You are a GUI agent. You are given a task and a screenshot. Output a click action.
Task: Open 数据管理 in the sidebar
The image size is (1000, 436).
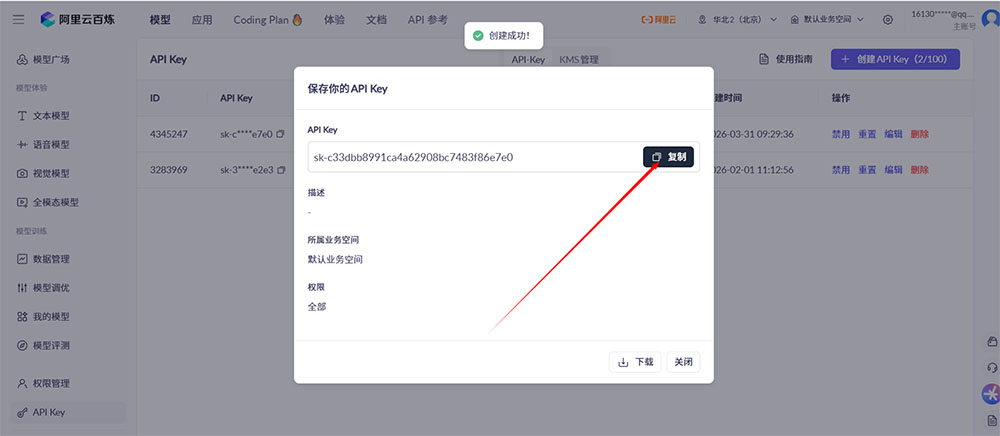(x=43, y=259)
